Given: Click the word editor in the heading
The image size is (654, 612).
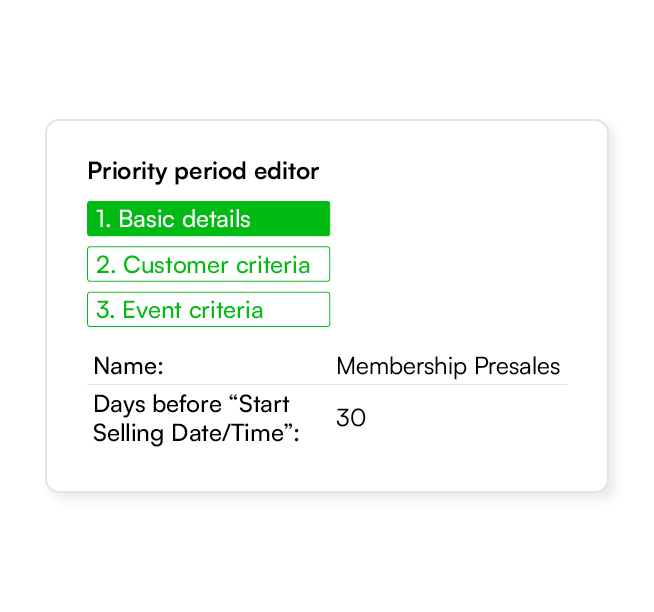Looking at the screenshot, I should [287, 171].
